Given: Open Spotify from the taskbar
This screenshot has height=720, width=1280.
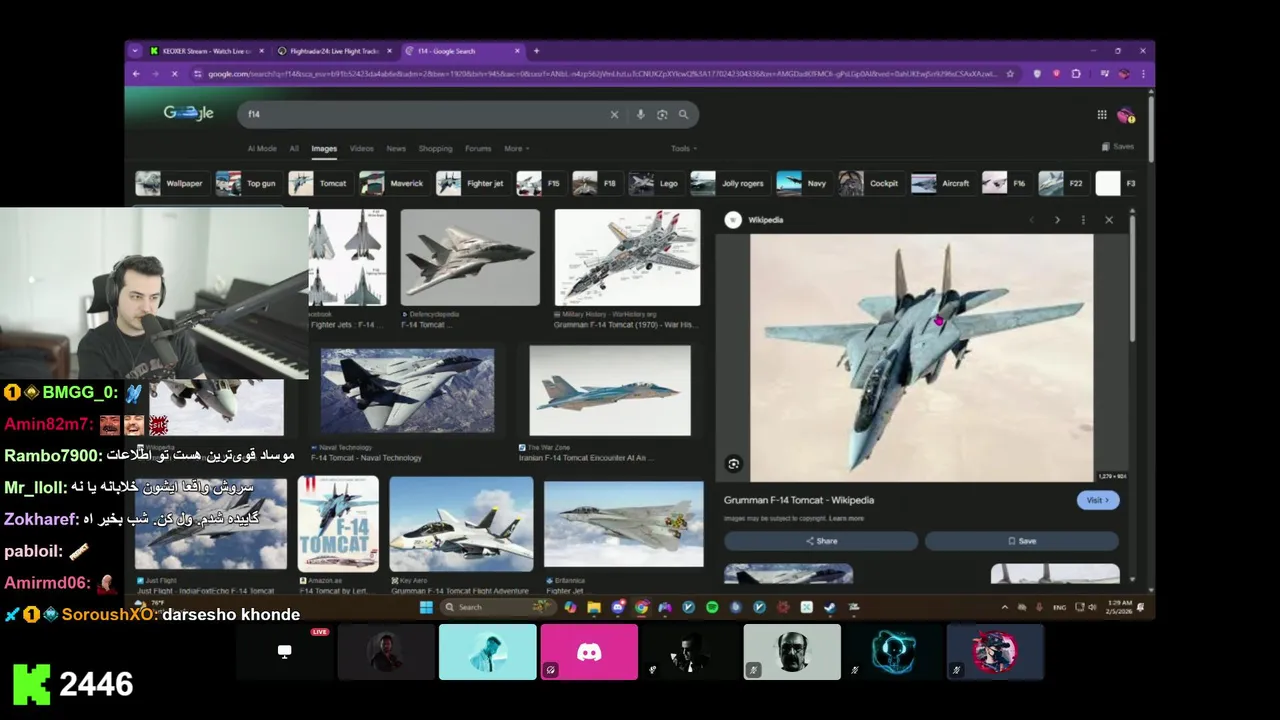Looking at the screenshot, I should point(712,607).
